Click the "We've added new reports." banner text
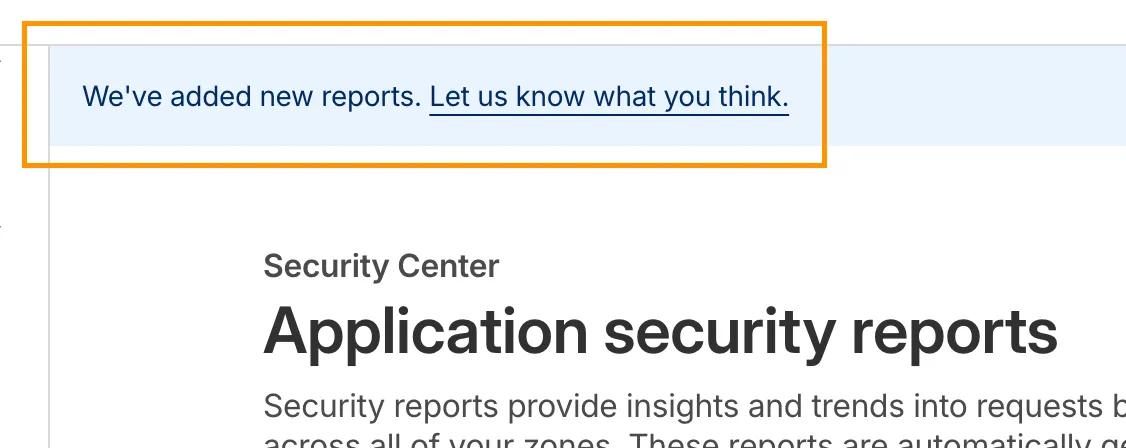This screenshot has height=448, width=1126. click(252, 97)
